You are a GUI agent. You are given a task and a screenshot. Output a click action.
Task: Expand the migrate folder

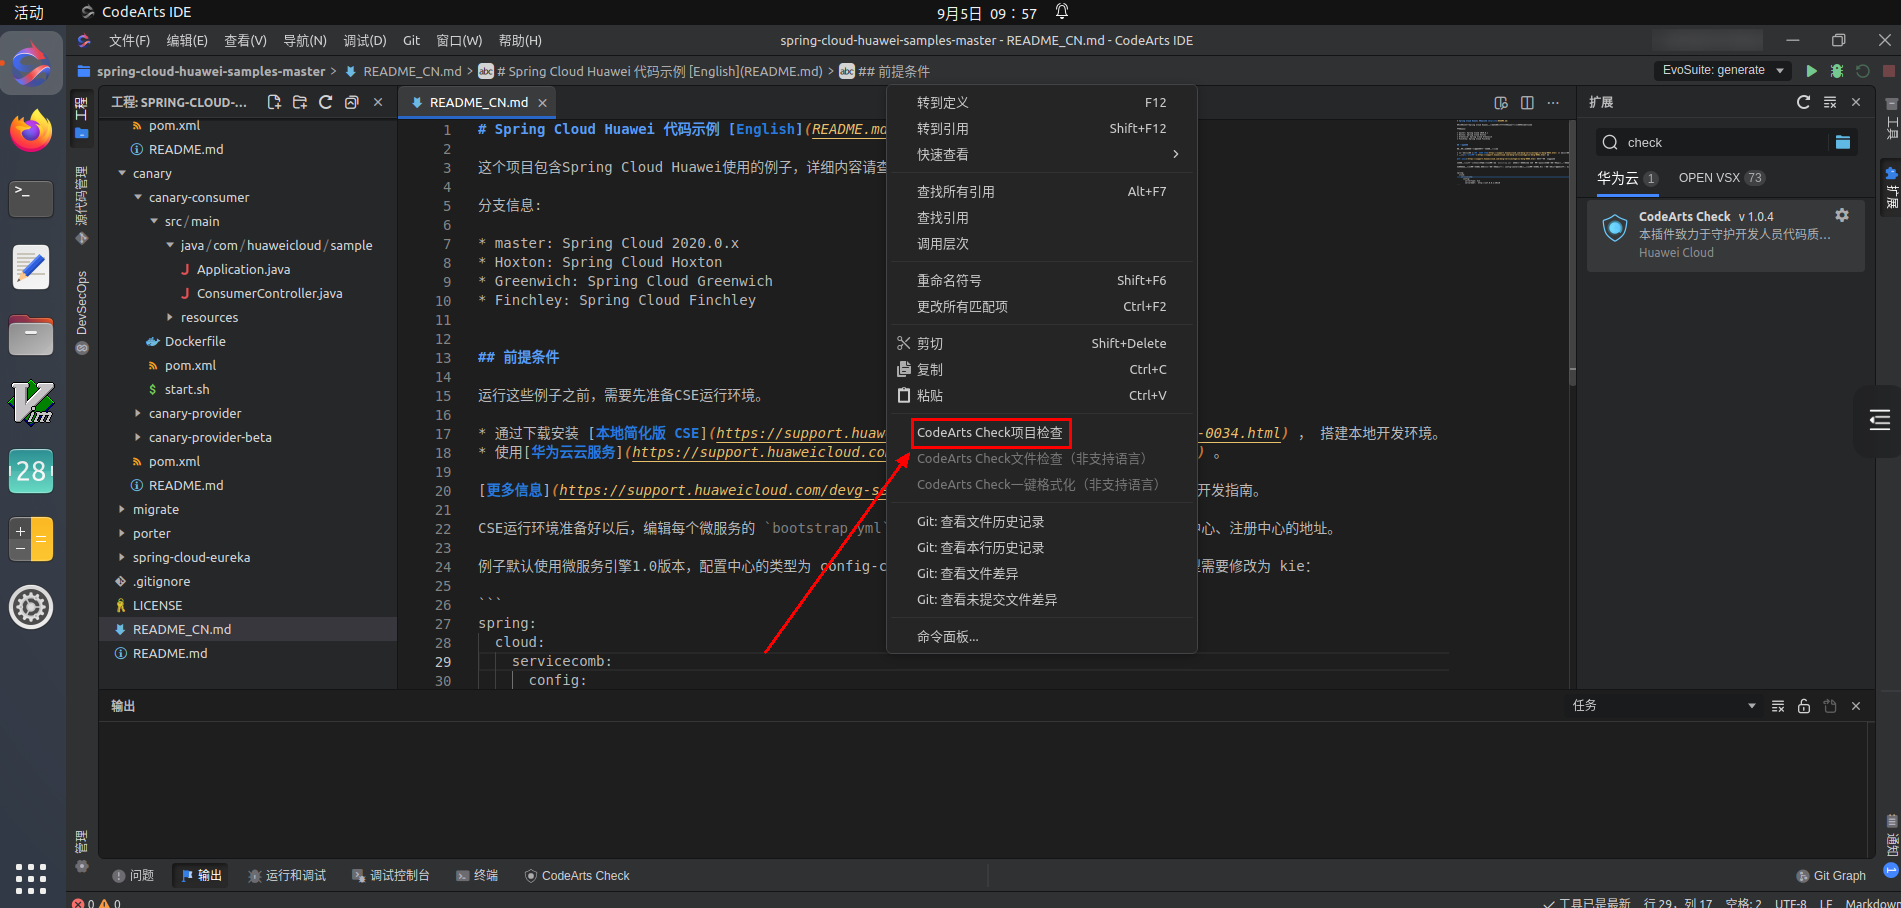(x=122, y=509)
